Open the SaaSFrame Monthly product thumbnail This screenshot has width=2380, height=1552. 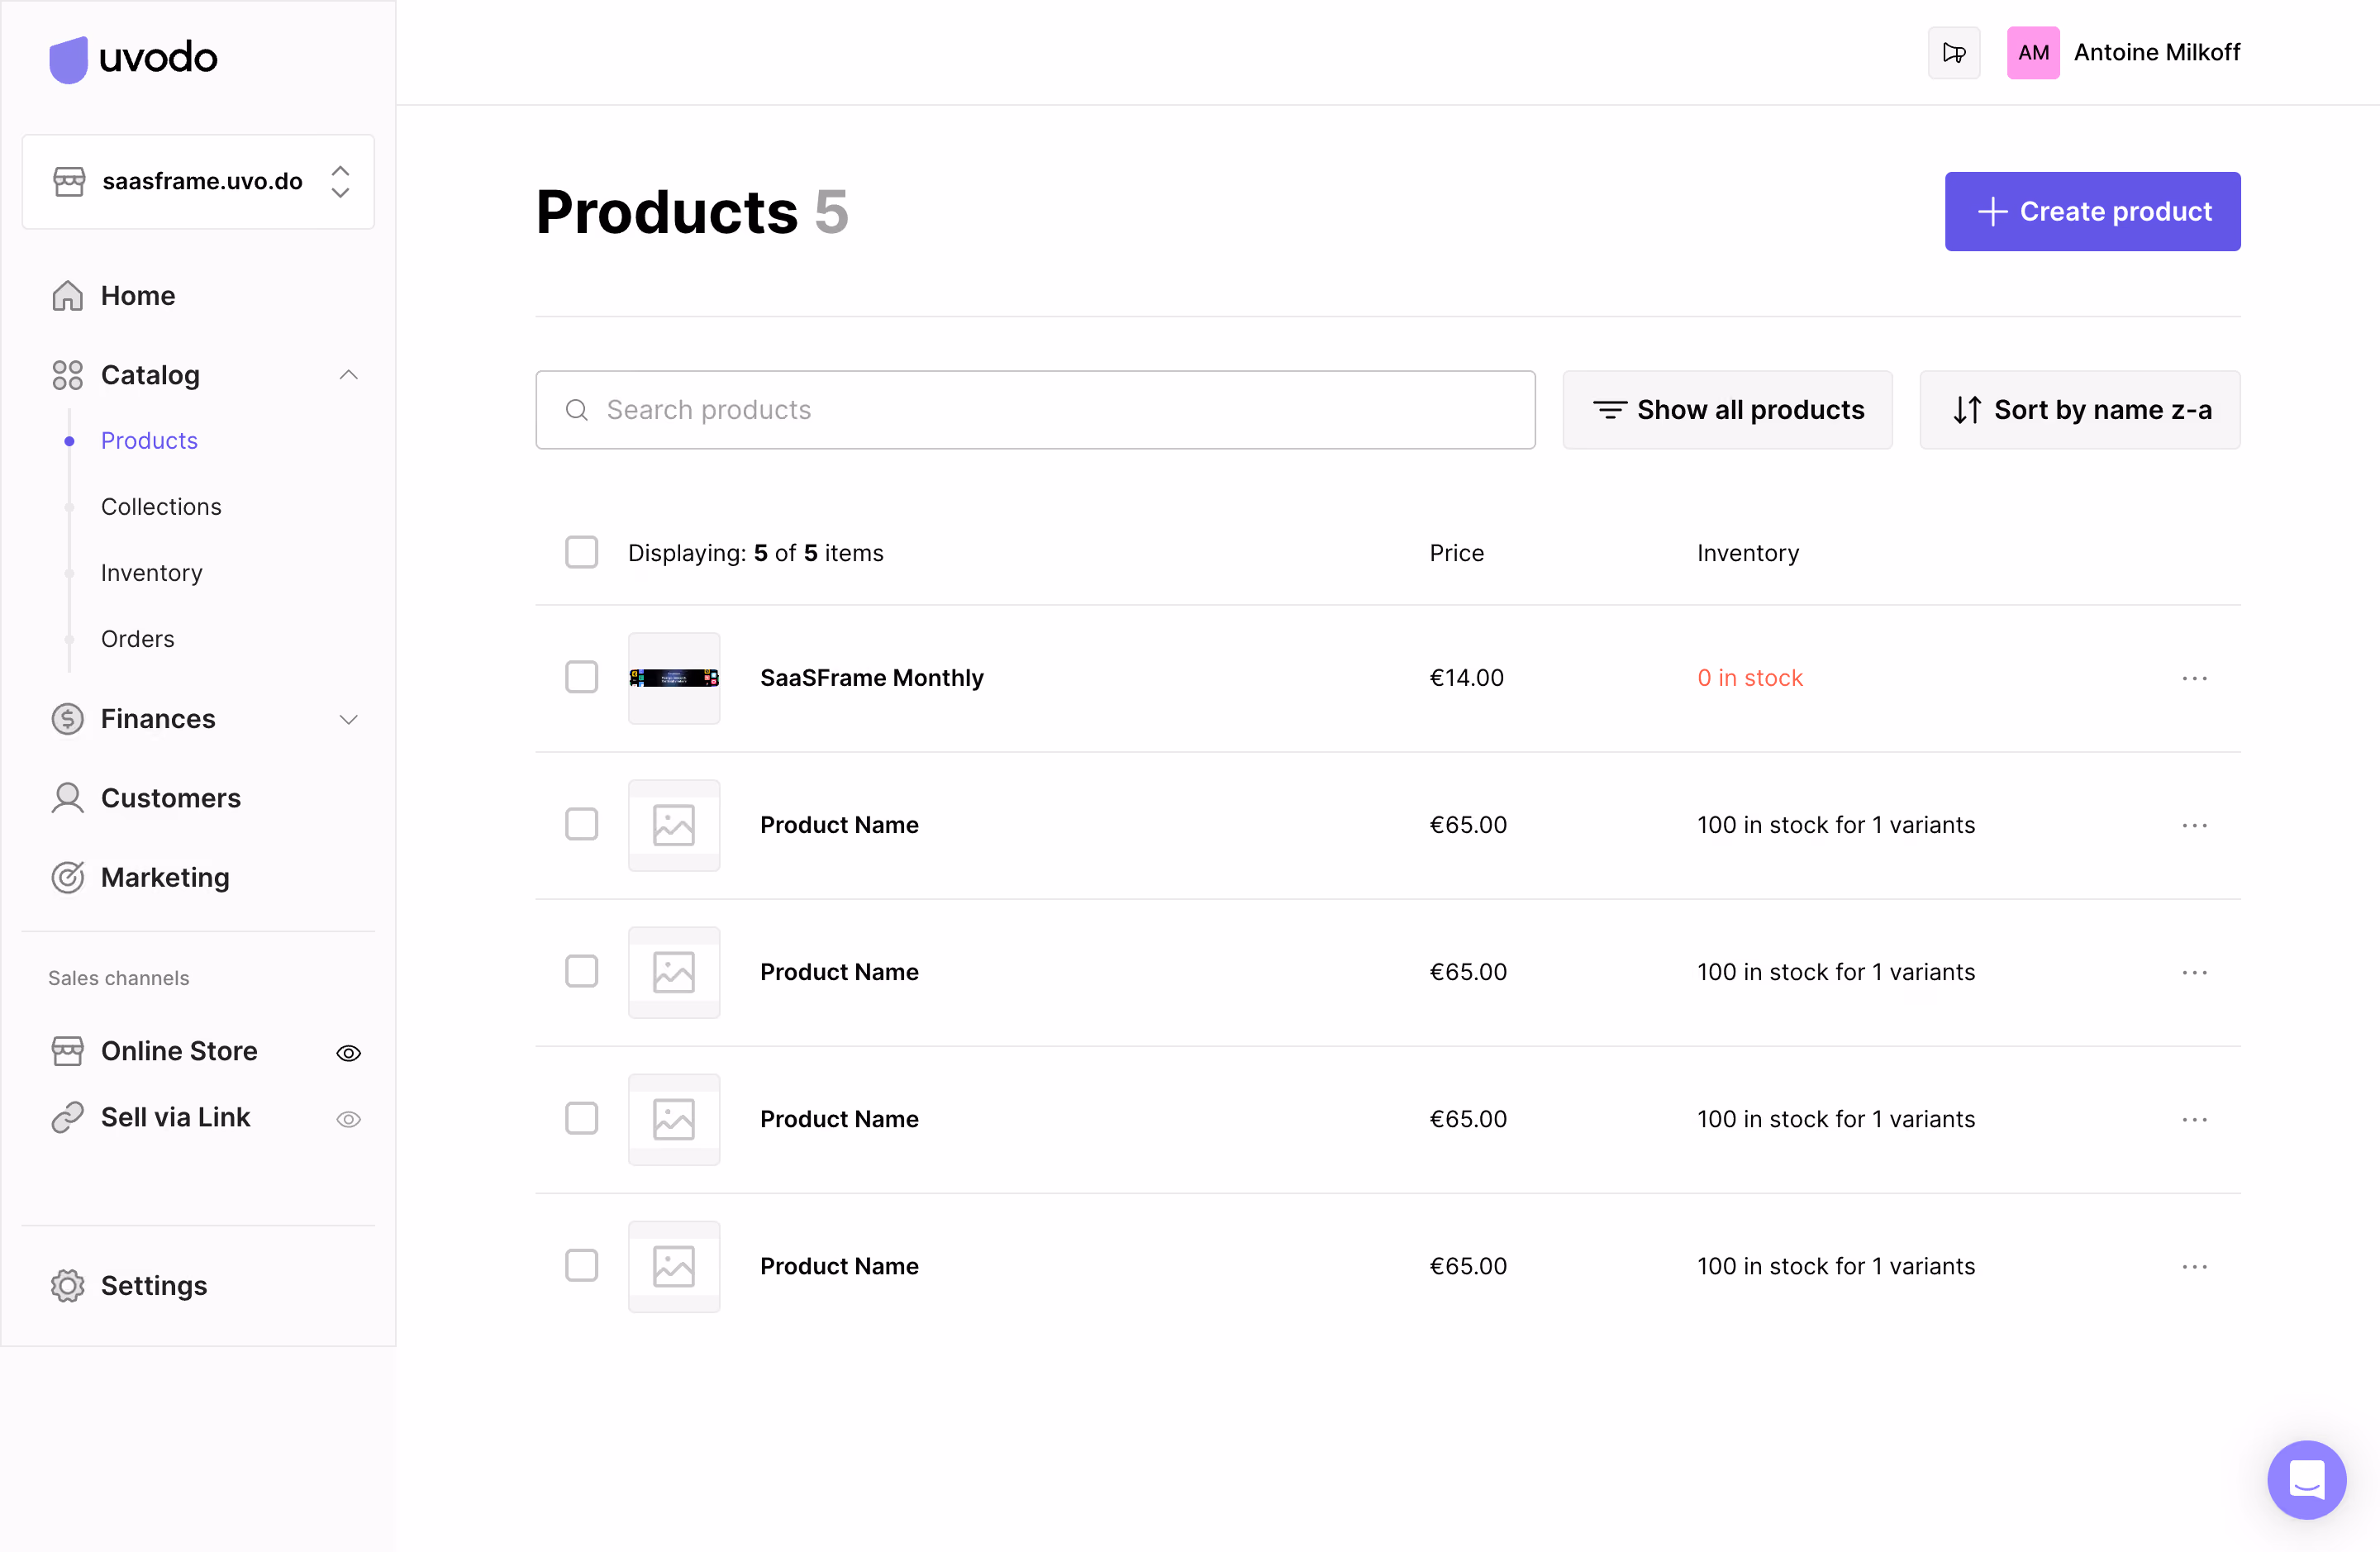click(x=674, y=678)
